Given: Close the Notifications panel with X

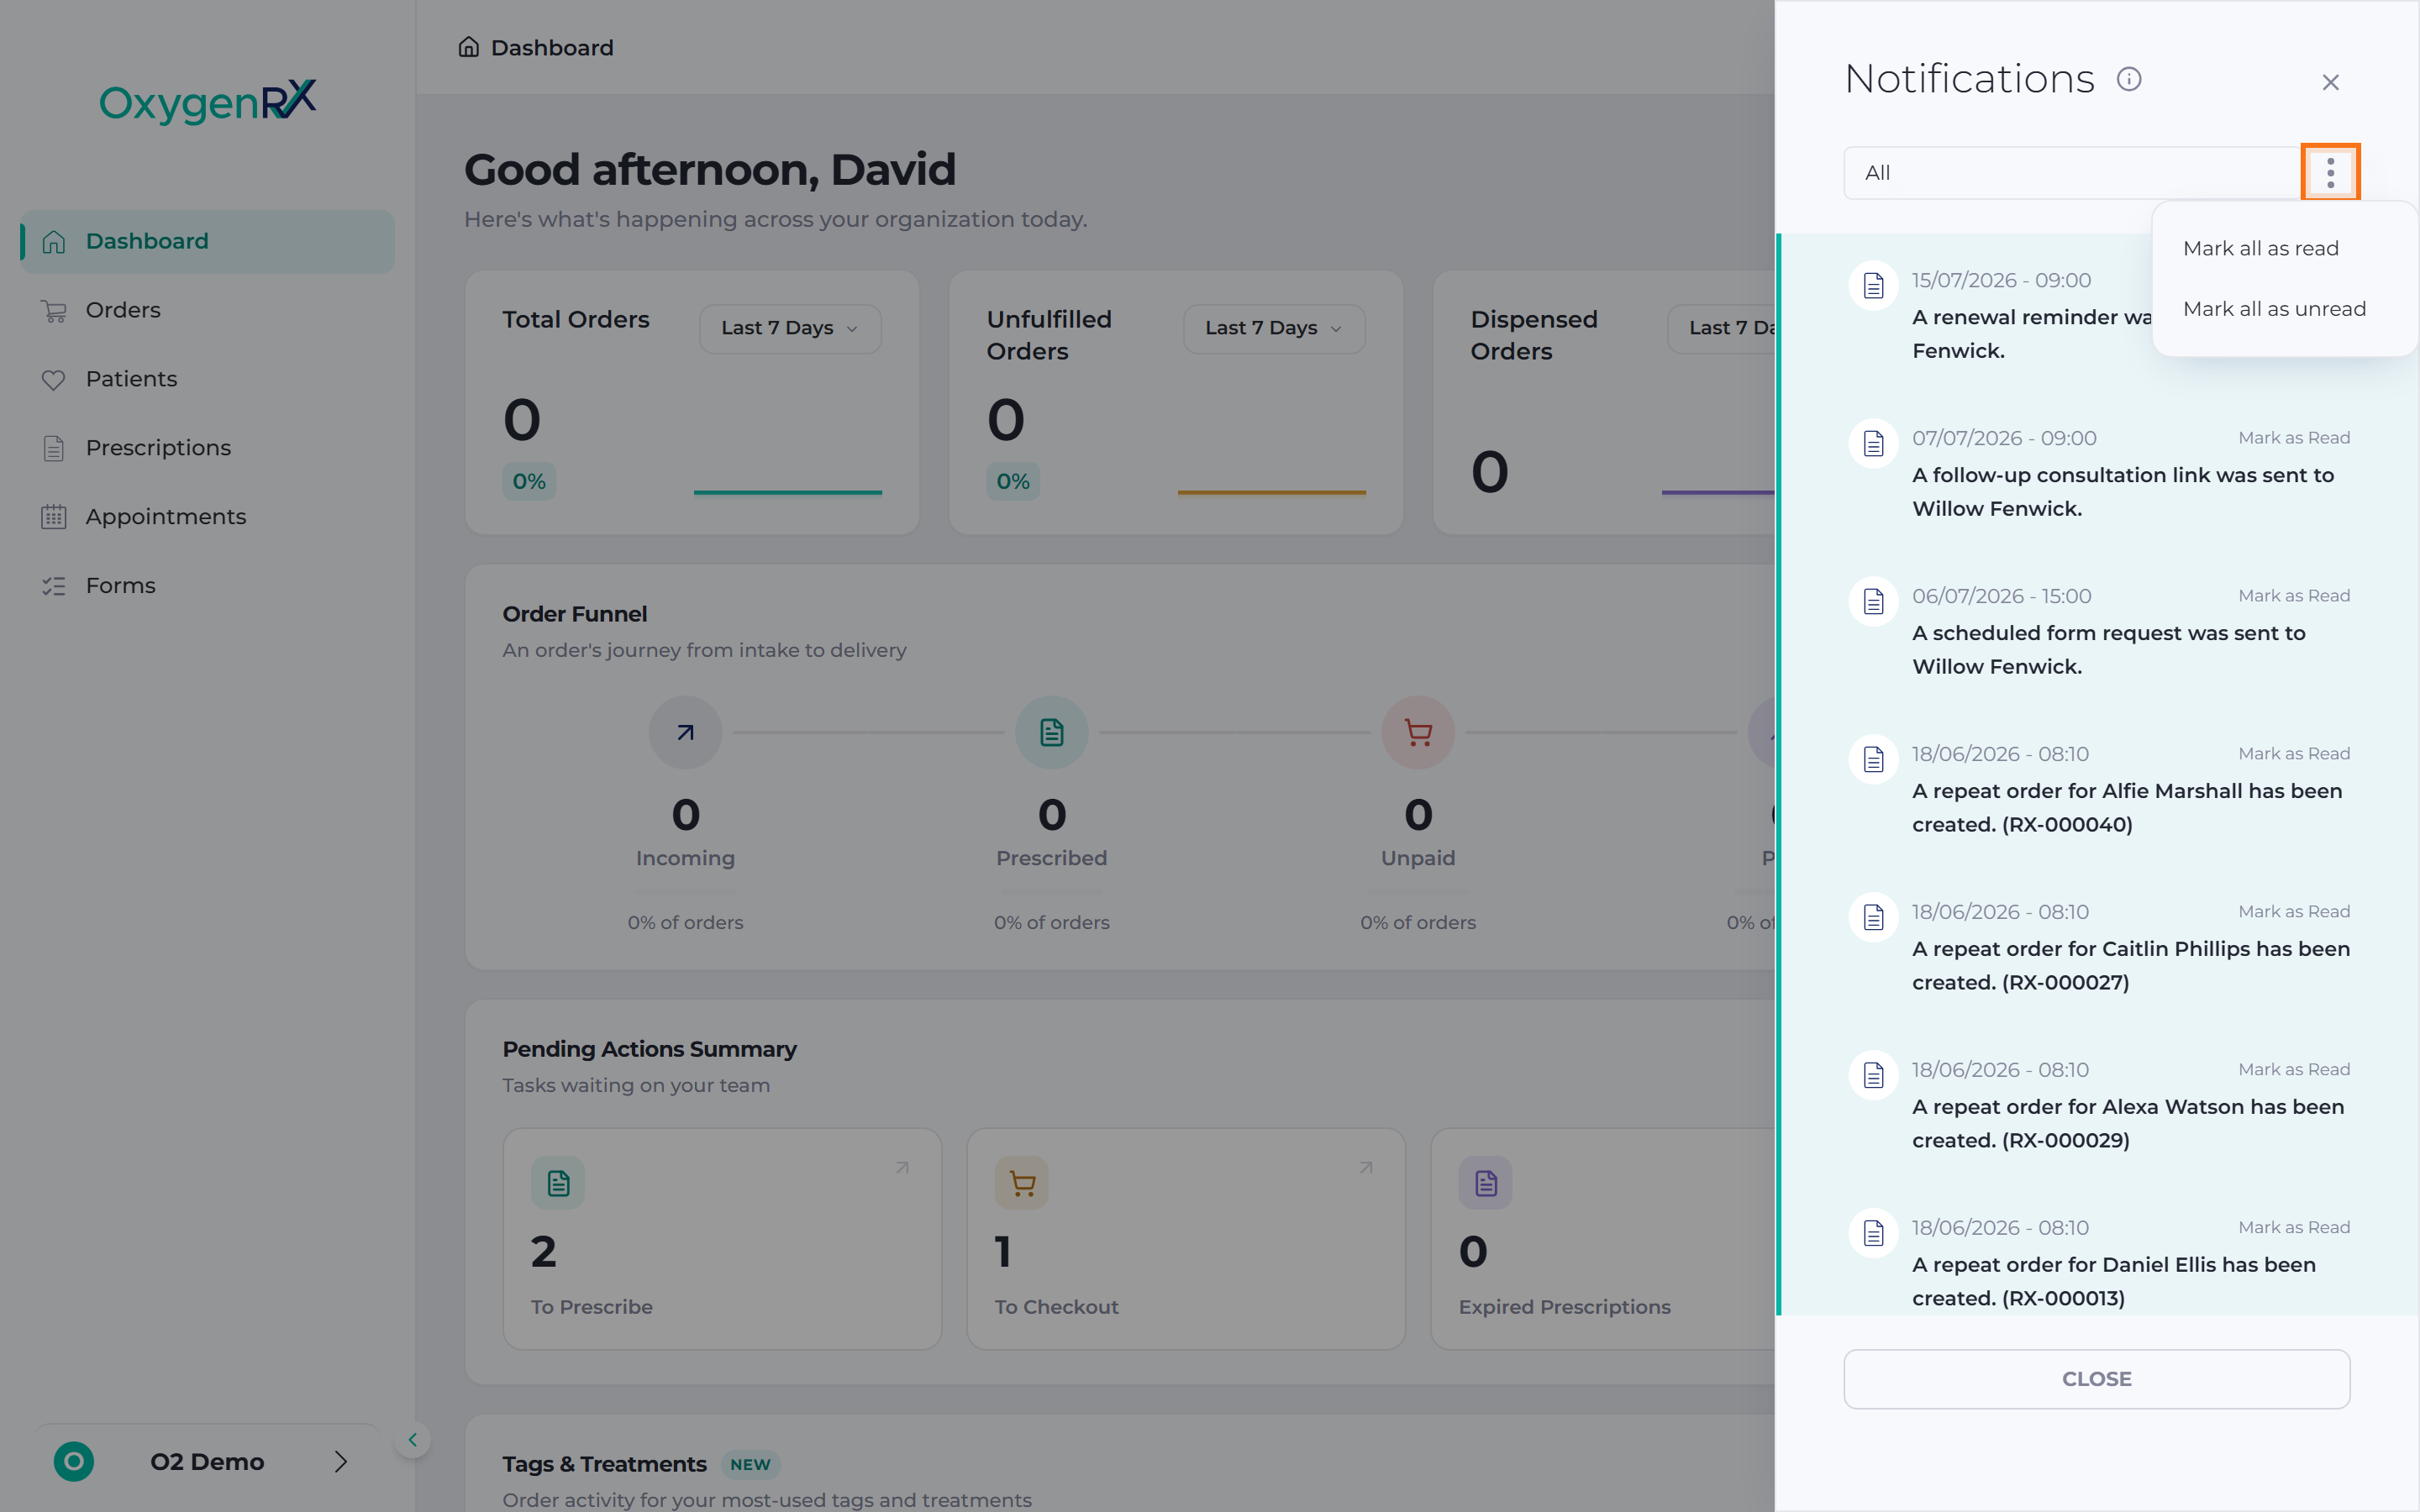Looking at the screenshot, I should point(2330,82).
